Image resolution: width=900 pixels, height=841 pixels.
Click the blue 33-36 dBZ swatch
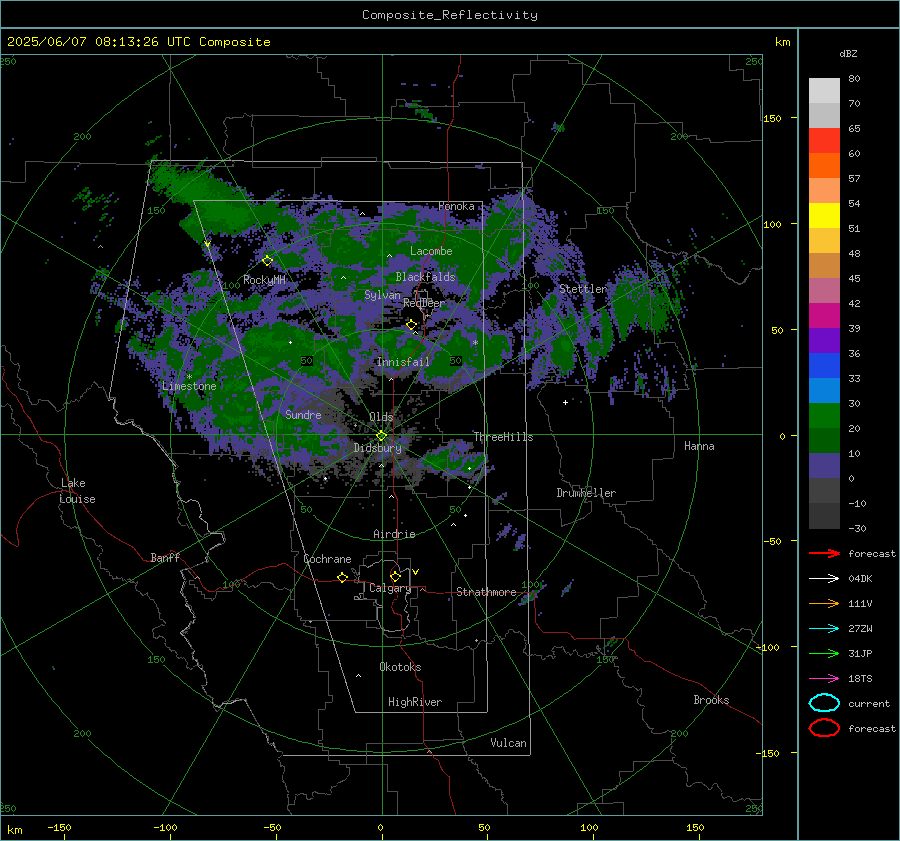(824, 366)
